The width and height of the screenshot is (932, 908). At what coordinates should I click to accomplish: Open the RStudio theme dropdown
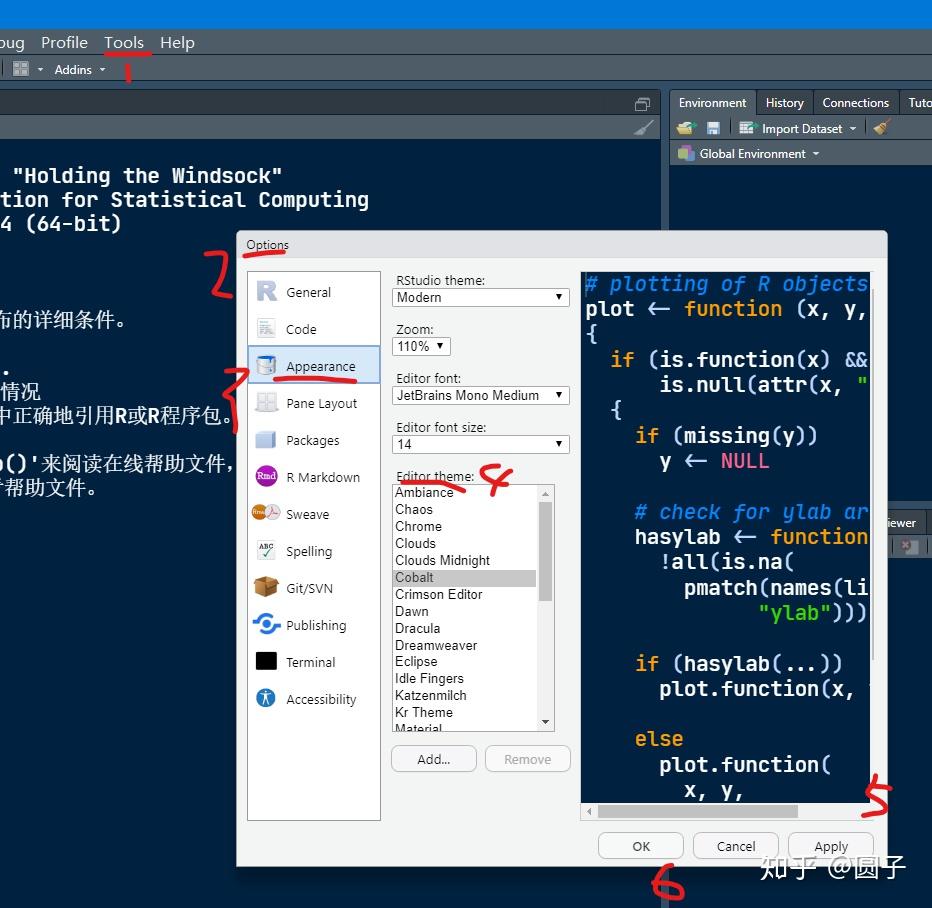[x=480, y=297]
